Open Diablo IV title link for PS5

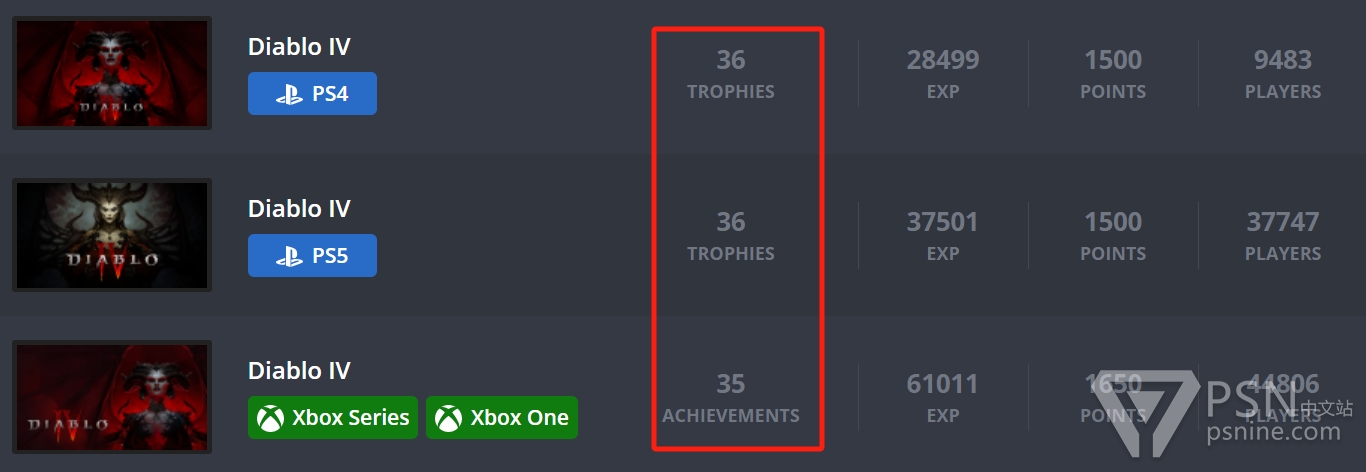click(299, 209)
